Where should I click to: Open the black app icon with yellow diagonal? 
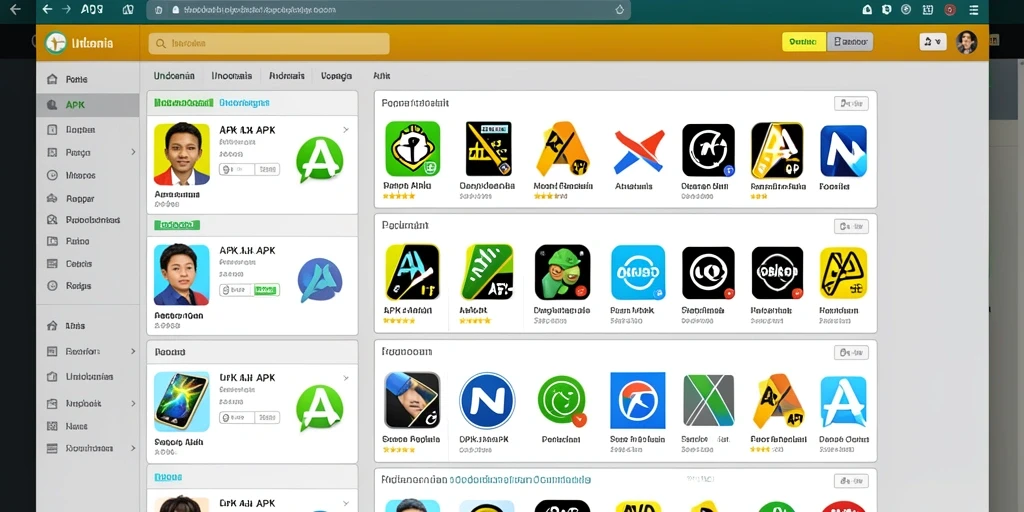[x=488, y=149]
